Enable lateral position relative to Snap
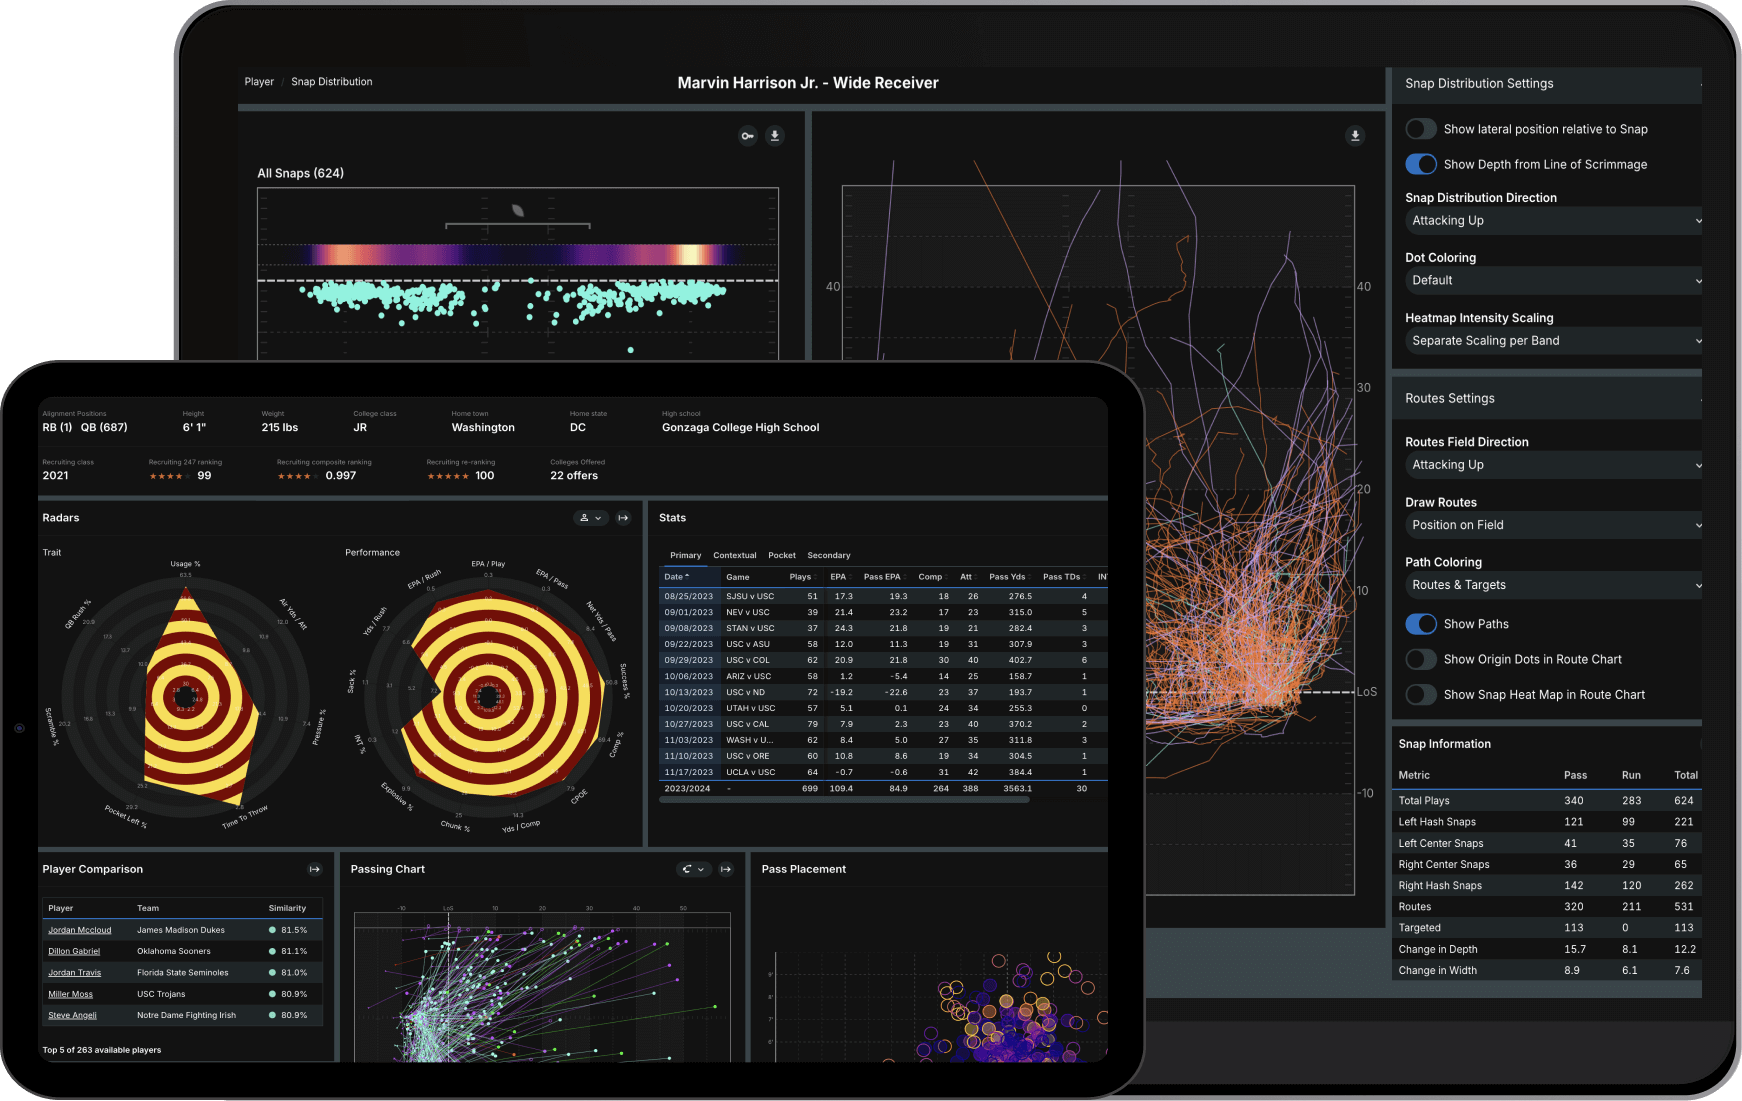Screen dimensions: 1742x1101 1421,129
